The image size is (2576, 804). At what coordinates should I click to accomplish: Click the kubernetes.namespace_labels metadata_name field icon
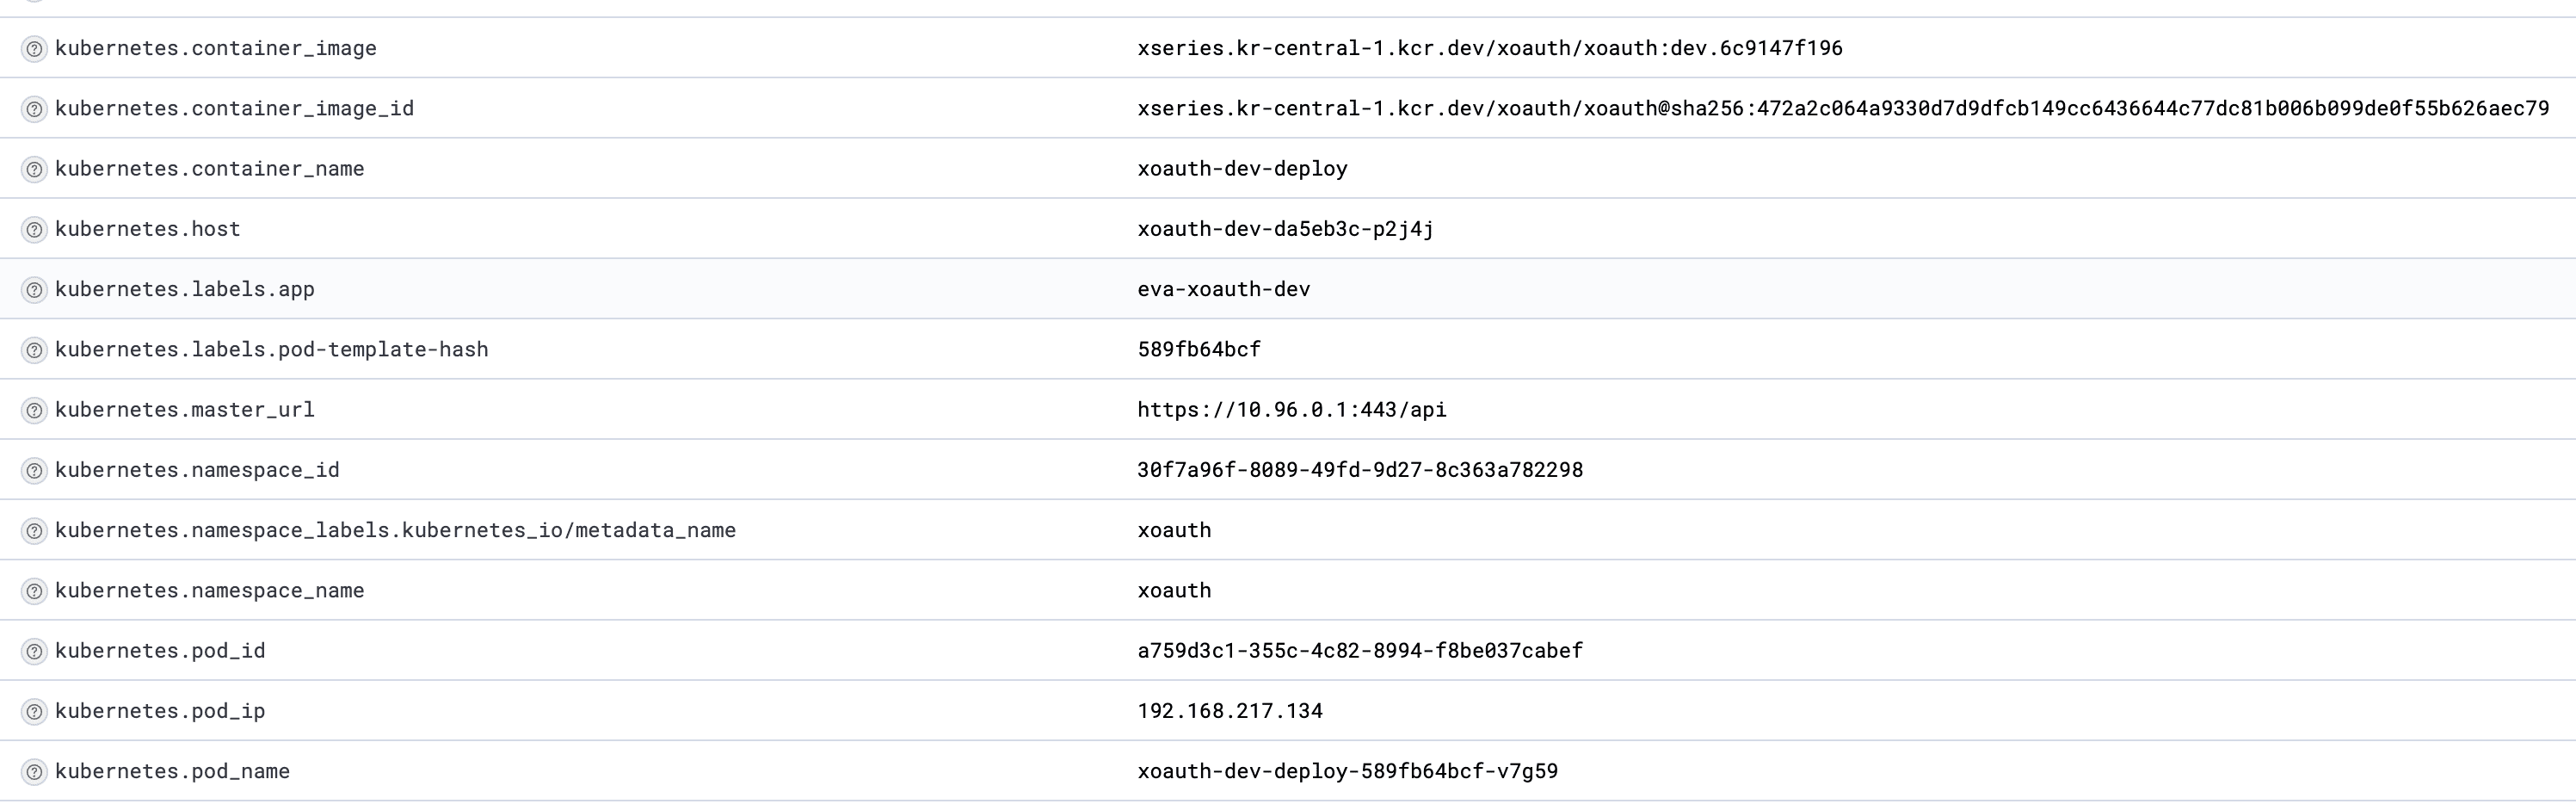(34, 531)
